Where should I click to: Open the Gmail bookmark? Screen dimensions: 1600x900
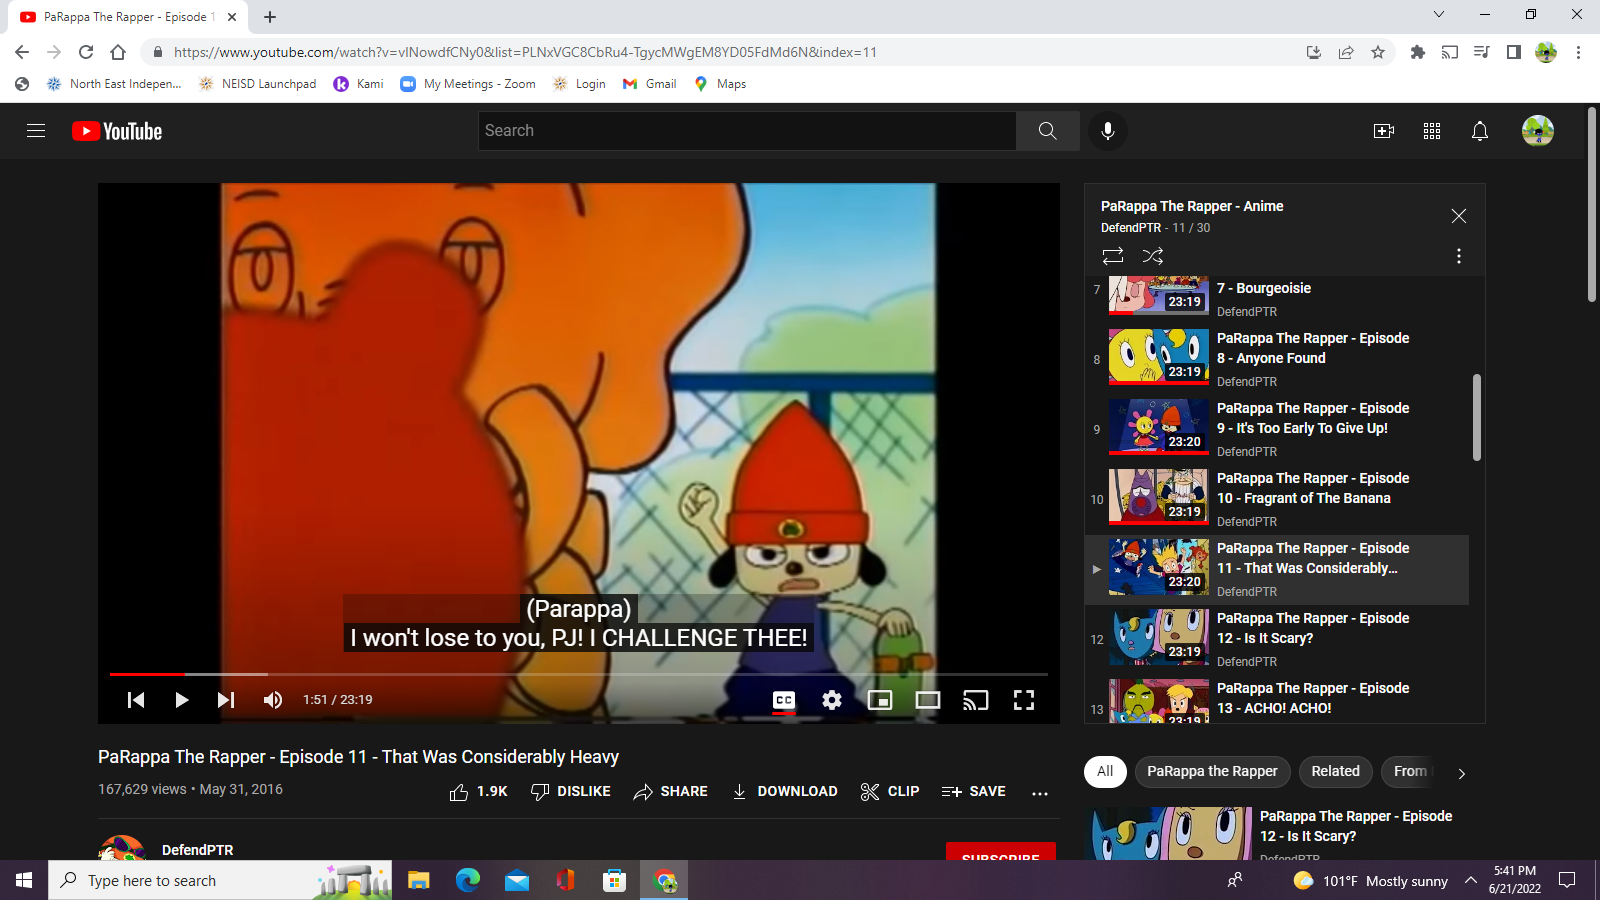point(650,84)
